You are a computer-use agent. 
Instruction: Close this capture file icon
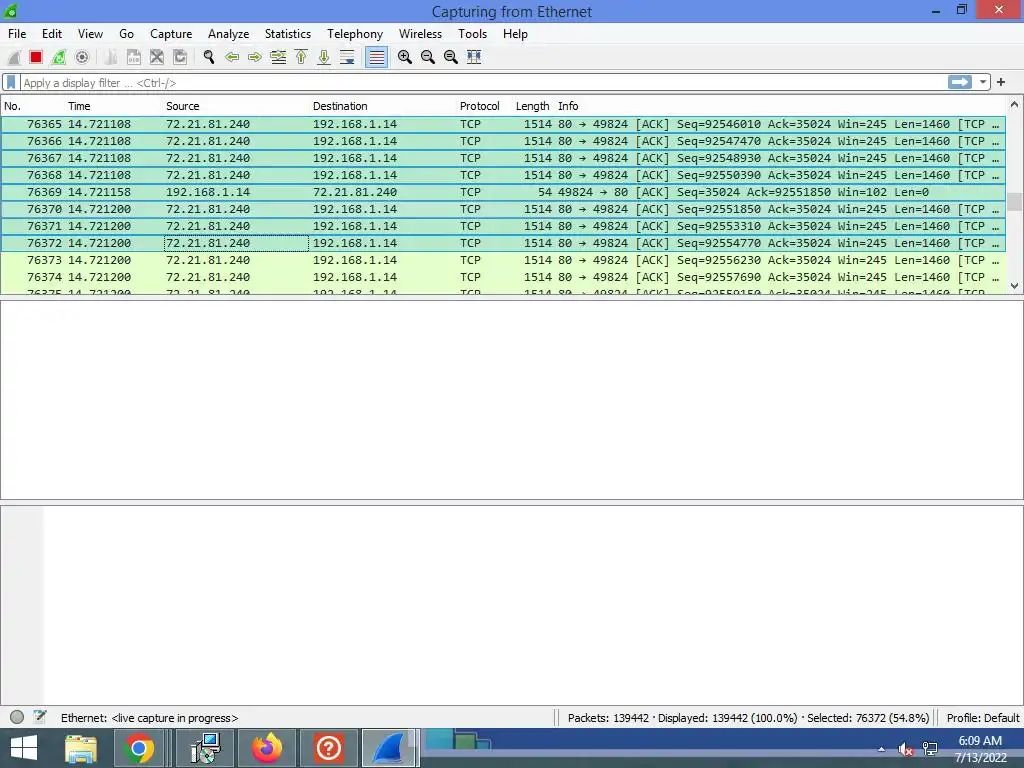157,57
